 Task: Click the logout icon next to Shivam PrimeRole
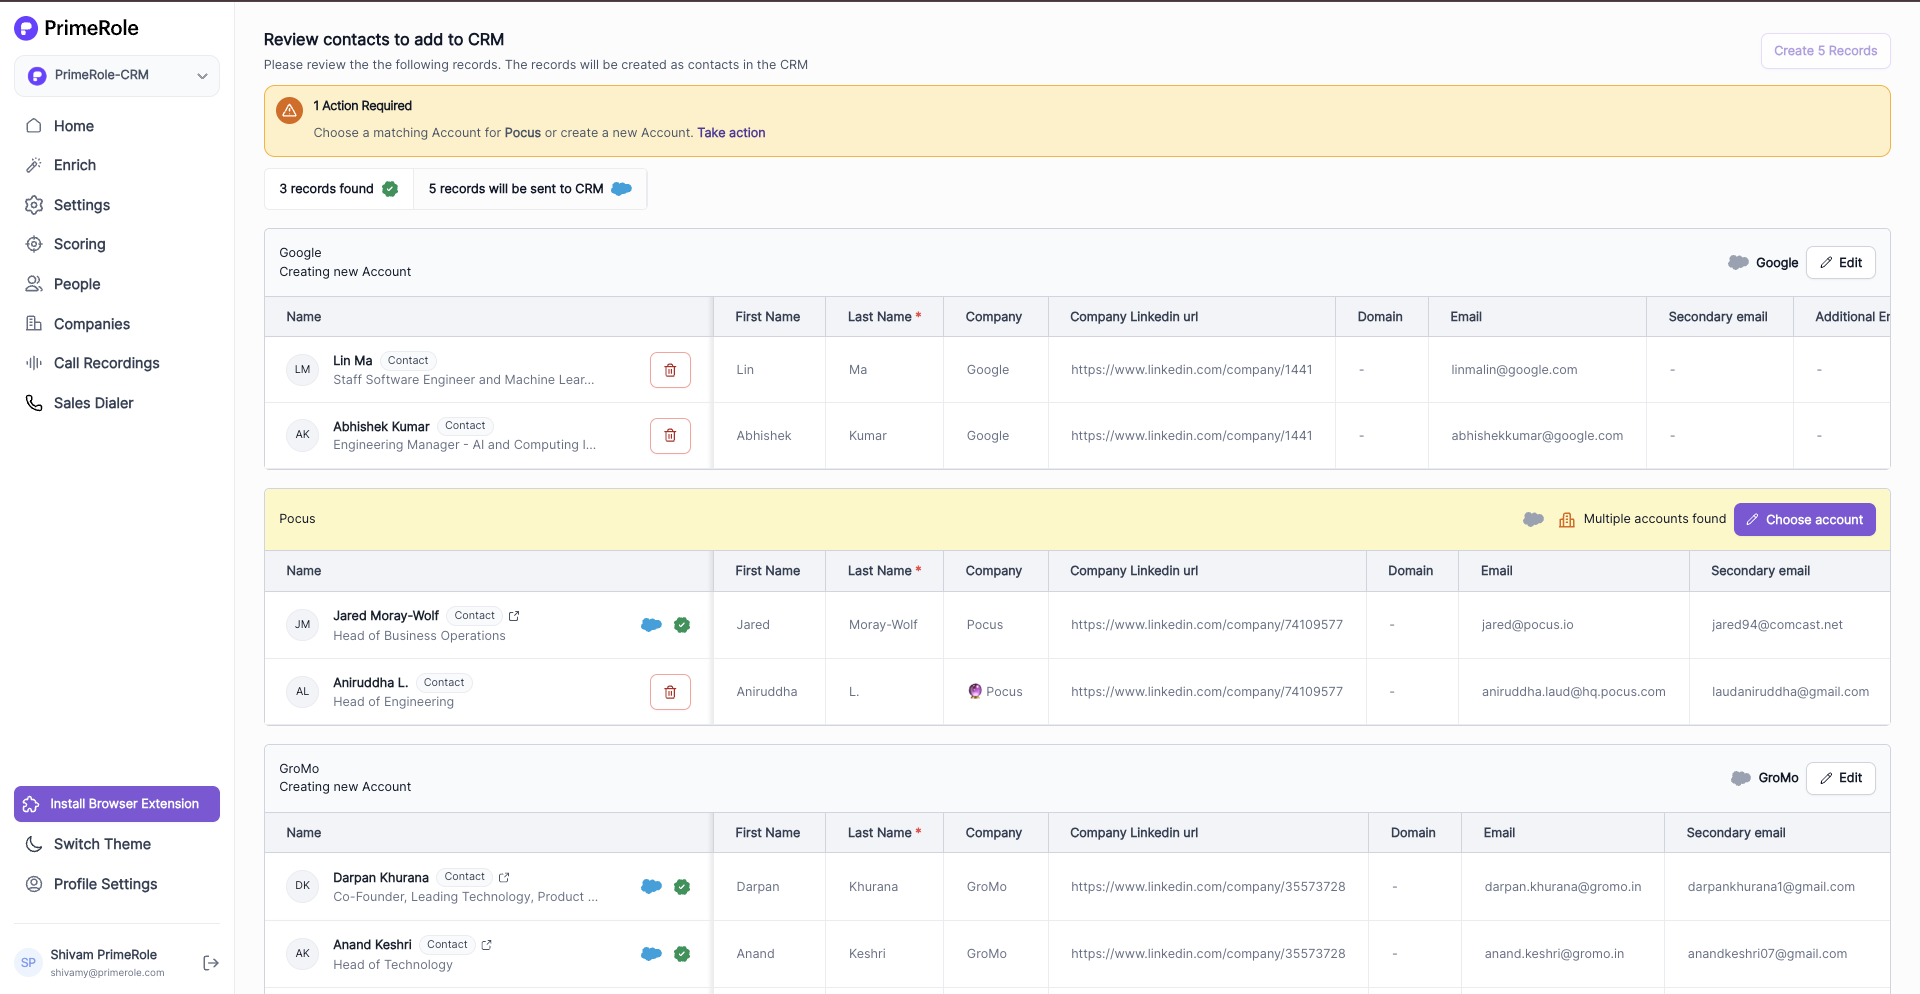tap(211, 963)
